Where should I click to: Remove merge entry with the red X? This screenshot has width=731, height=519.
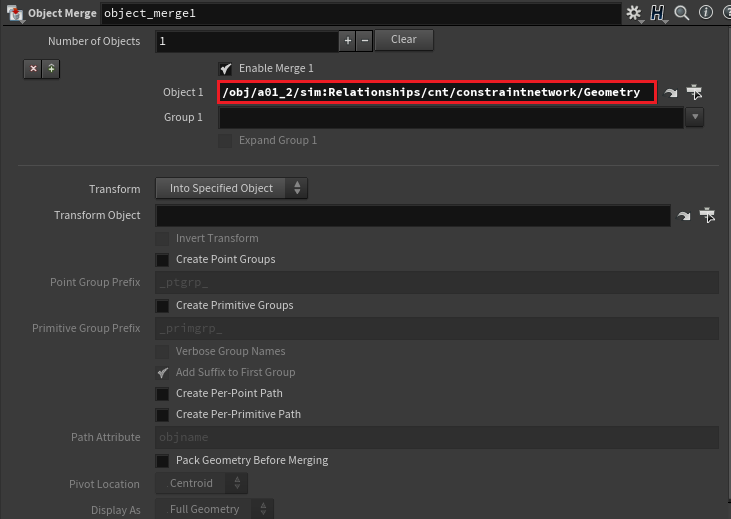33,69
